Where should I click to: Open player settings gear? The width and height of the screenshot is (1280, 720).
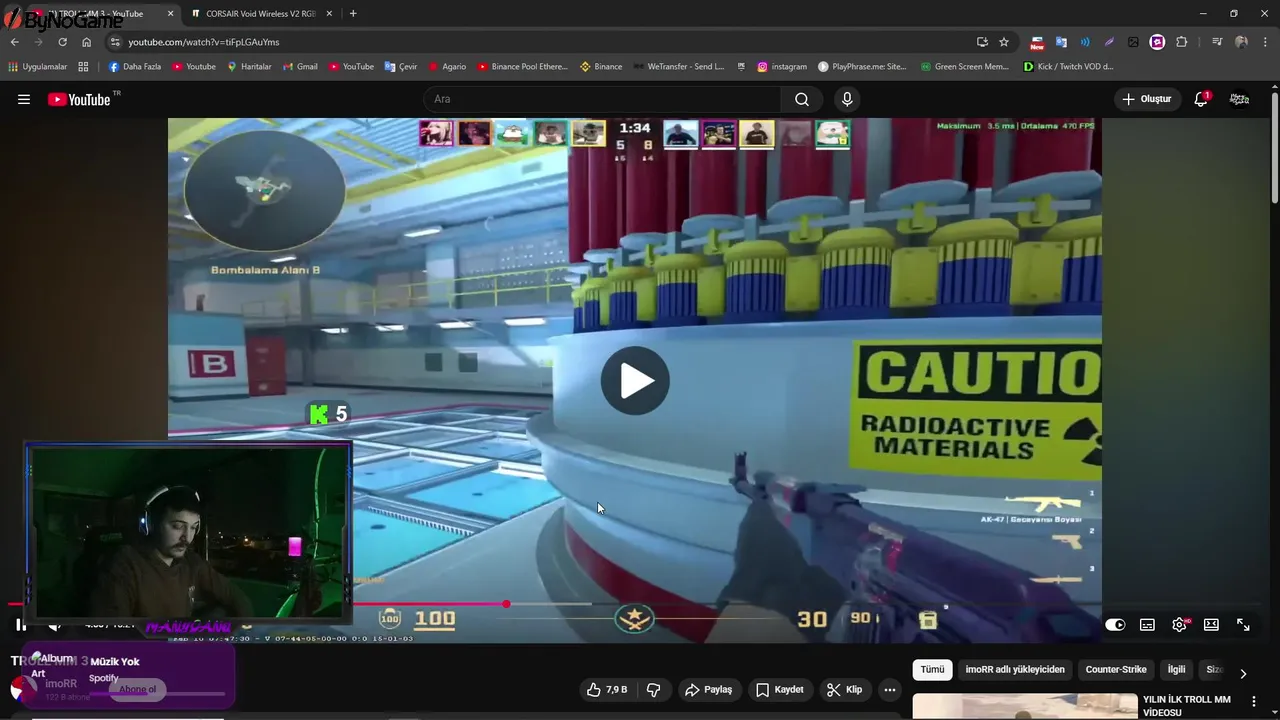(x=1179, y=625)
